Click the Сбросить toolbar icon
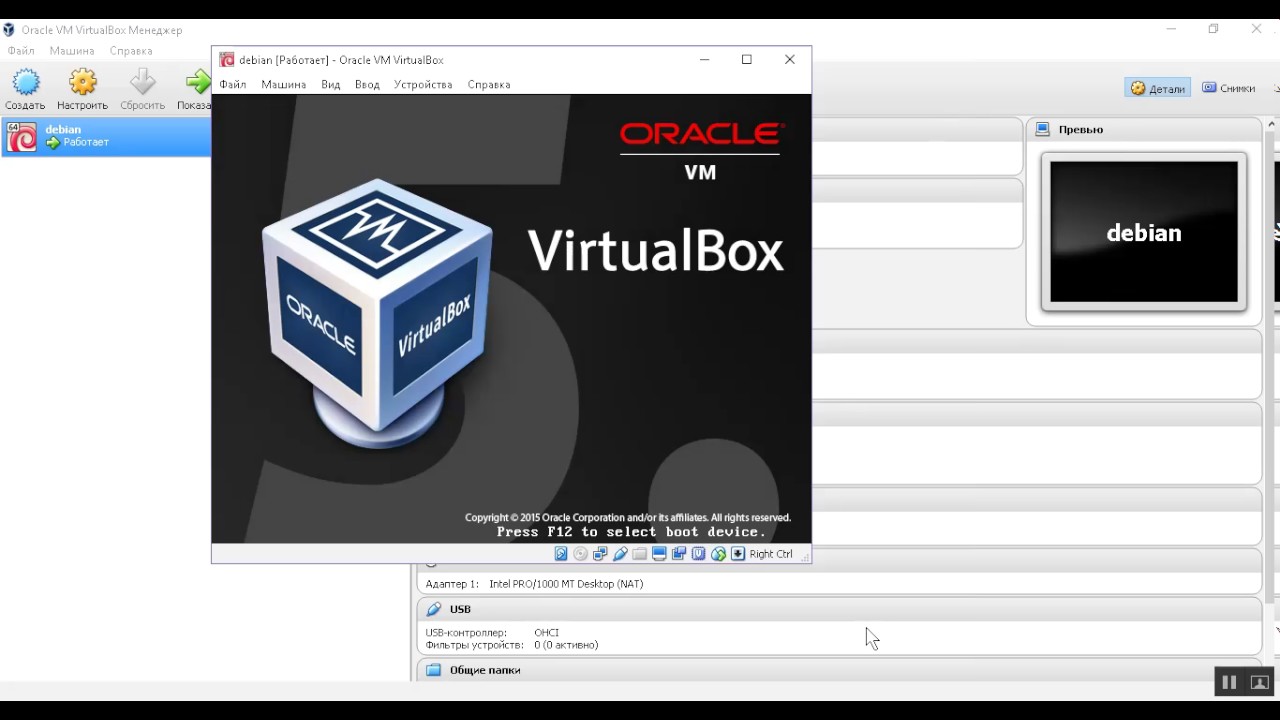The width and height of the screenshot is (1280, 720). click(x=143, y=83)
